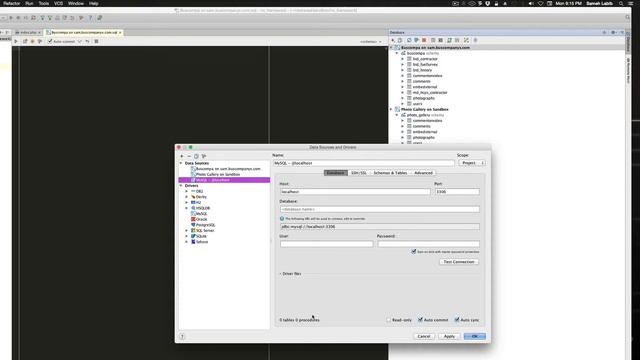Image resolution: width=640 pixels, height=360 pixels.
Task: Click the Cancel button
Action: tap(424, 336)
